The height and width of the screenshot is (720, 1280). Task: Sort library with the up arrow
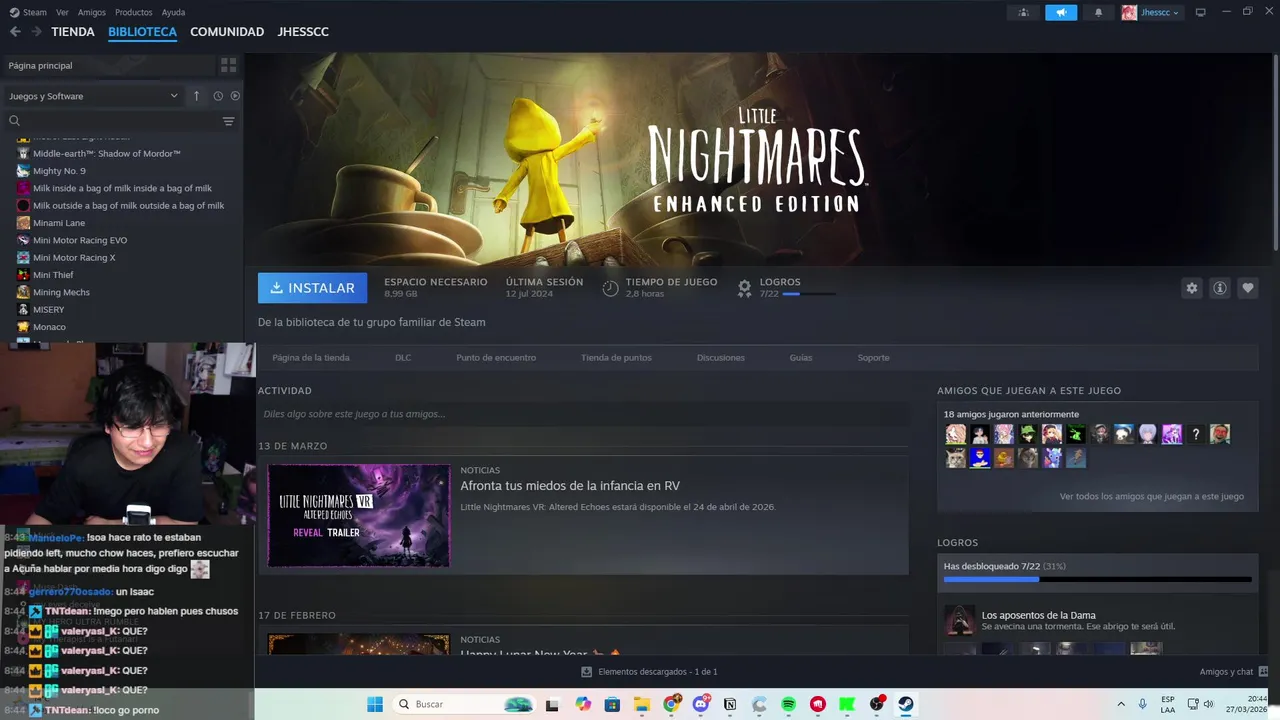(196, 96)
